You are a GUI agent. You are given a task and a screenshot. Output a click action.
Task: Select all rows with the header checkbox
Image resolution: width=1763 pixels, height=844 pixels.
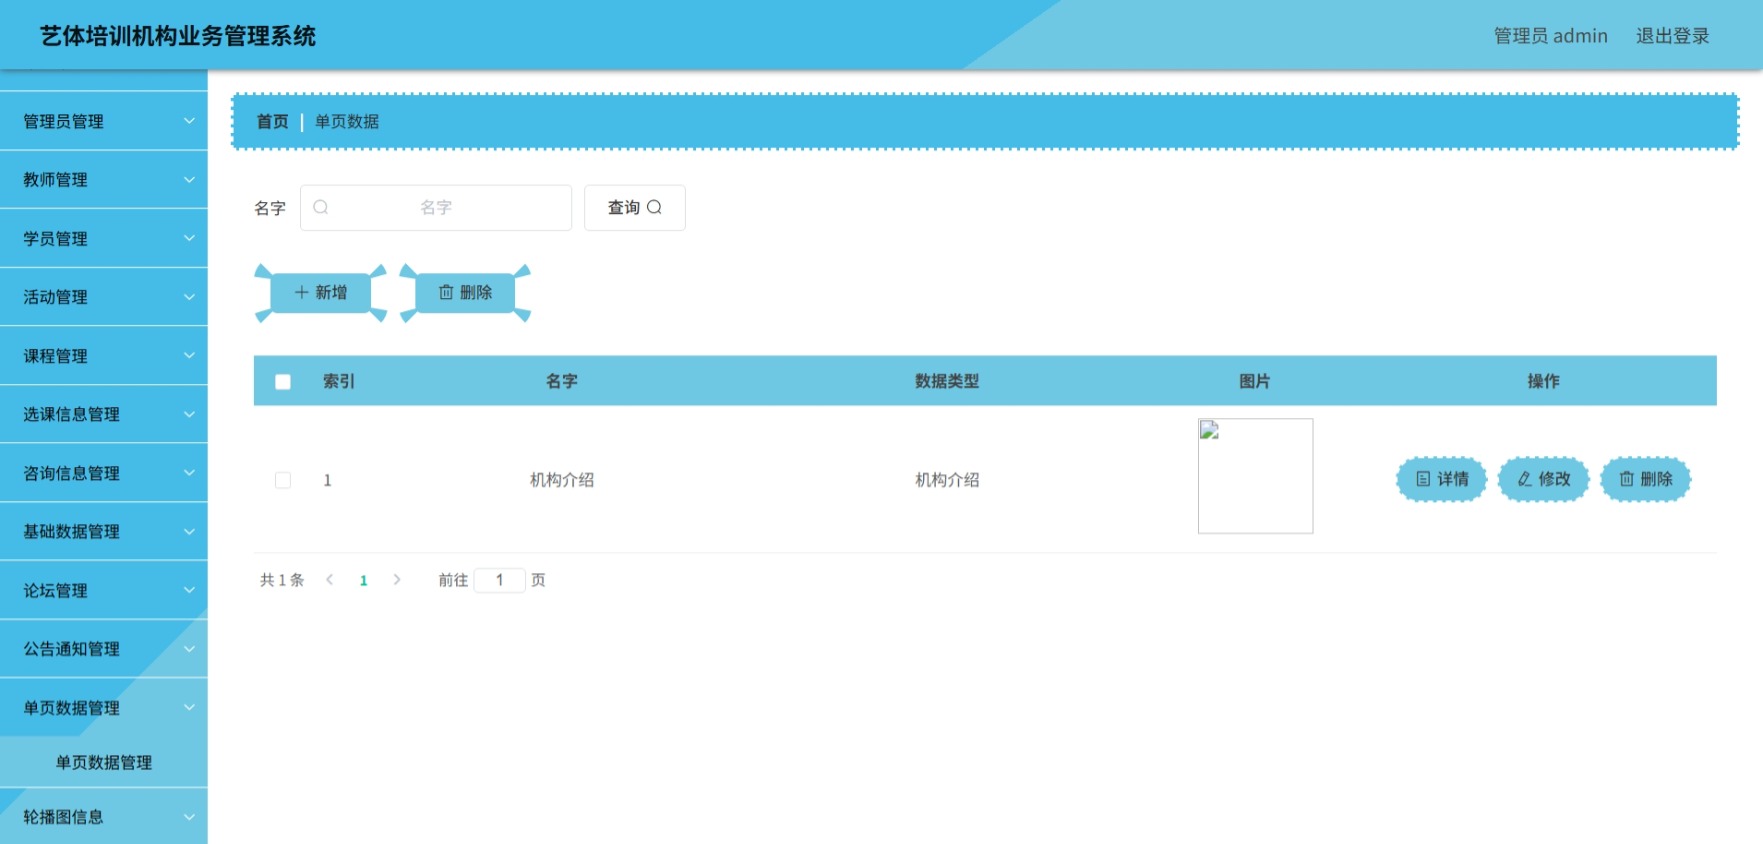pos(283,381)
